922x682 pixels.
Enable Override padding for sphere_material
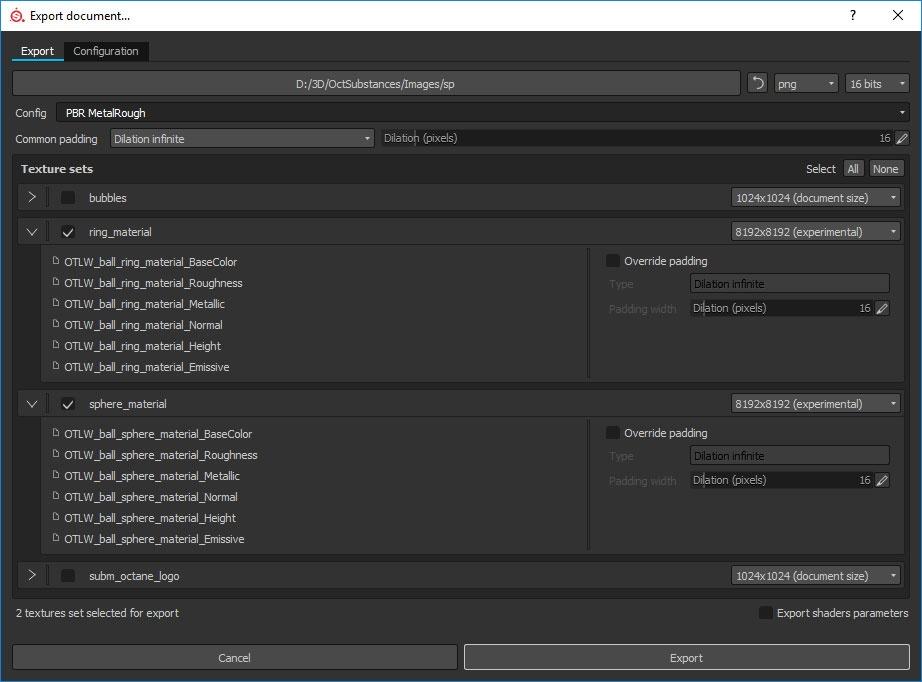tap(613, 433)
